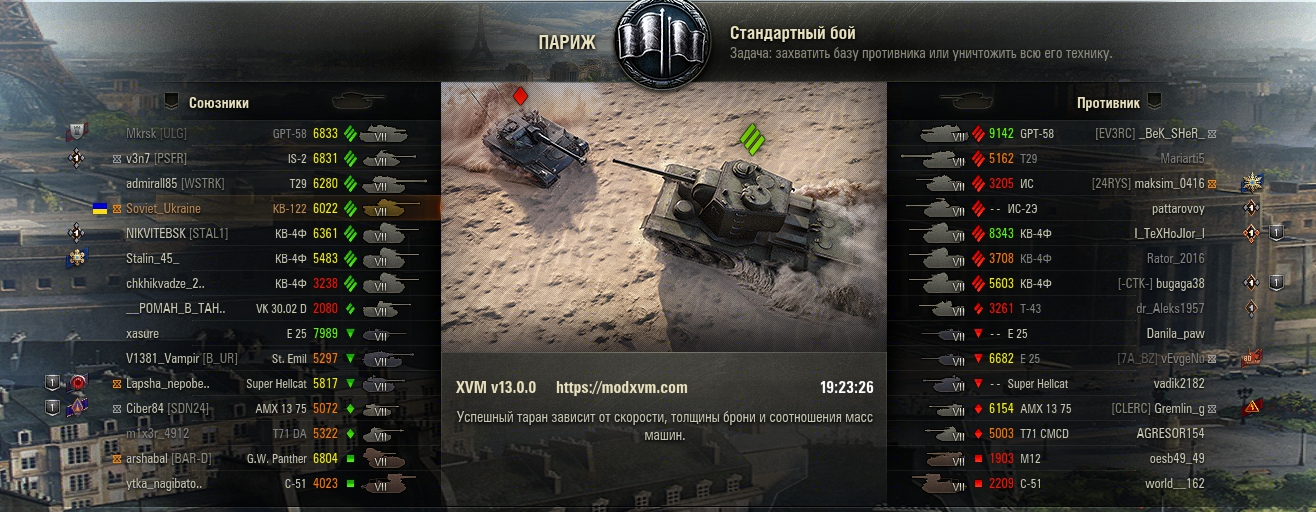This screenshot has width=1316, height=512.
Task: Click the enemy shield icon next to Противник
Action: [1154, 101]
